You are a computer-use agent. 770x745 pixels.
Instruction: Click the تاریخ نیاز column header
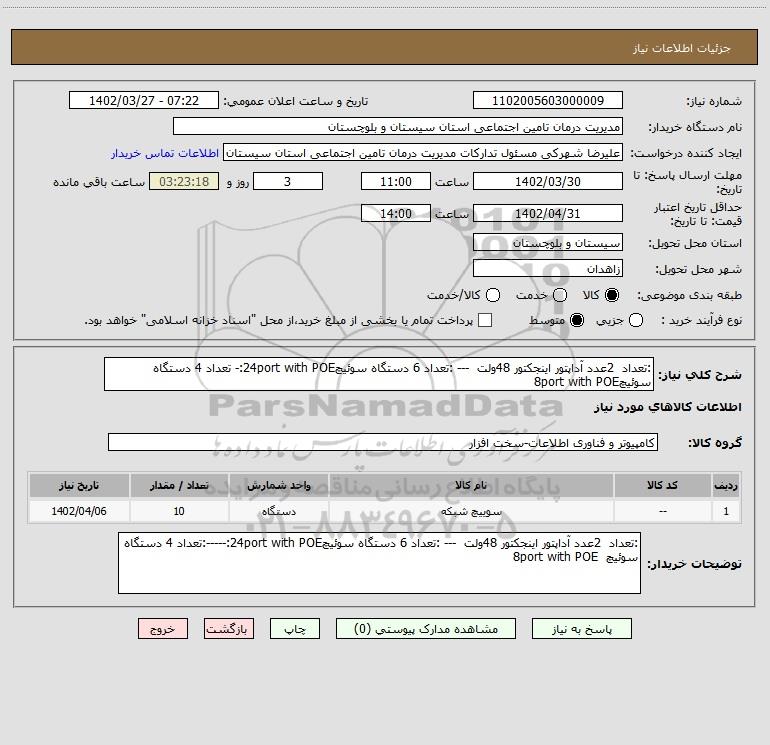click(79, 486)
